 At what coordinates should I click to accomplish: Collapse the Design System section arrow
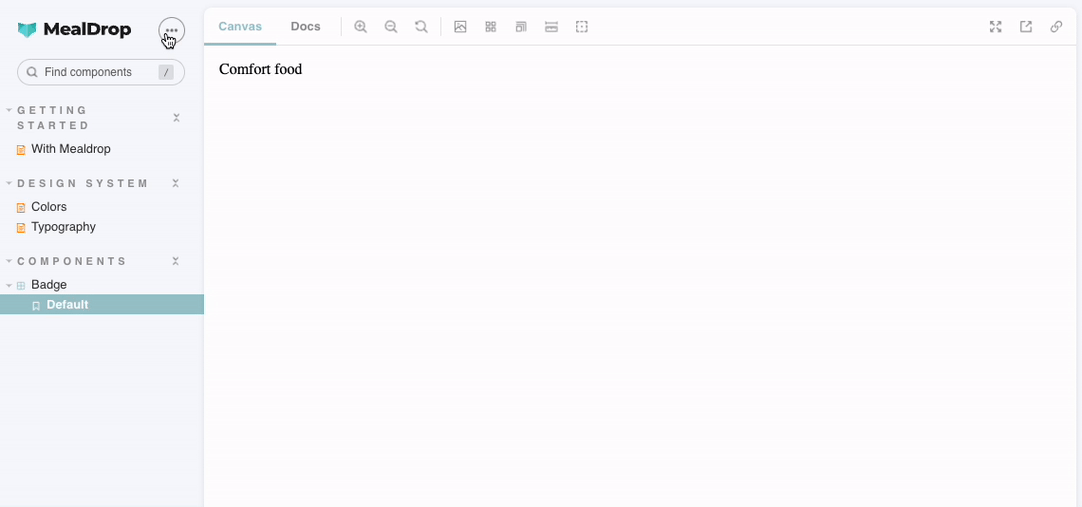click(9, 183)
